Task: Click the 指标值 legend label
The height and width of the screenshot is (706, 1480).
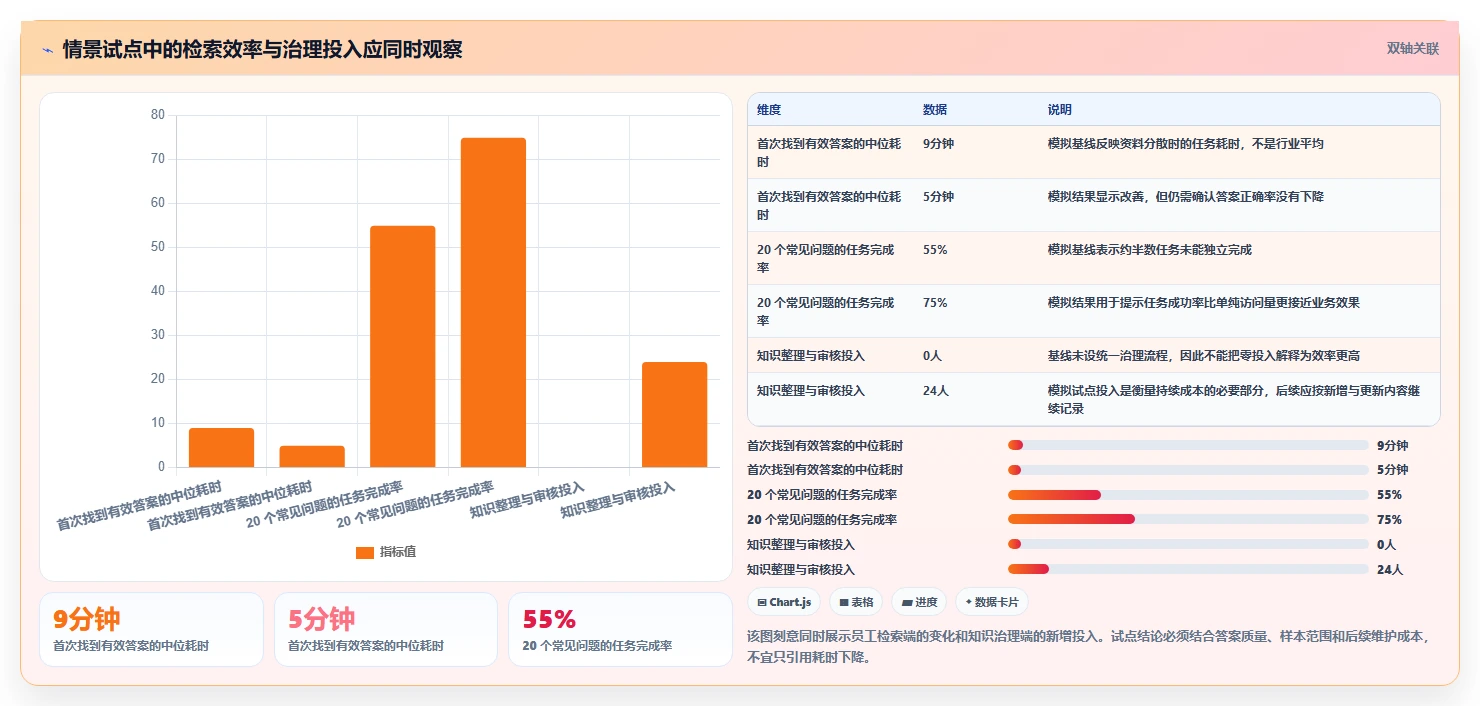Action: pos(397,552)
